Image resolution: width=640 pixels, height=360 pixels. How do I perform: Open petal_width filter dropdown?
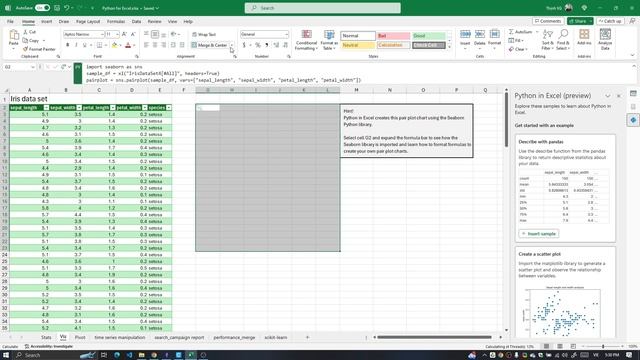(x=144, y=108)
